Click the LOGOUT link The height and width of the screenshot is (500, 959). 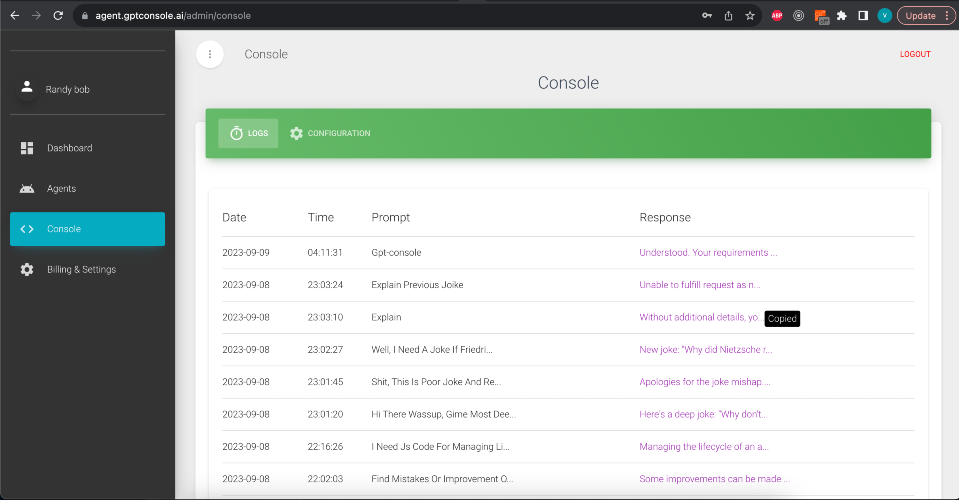click(915, 54)
